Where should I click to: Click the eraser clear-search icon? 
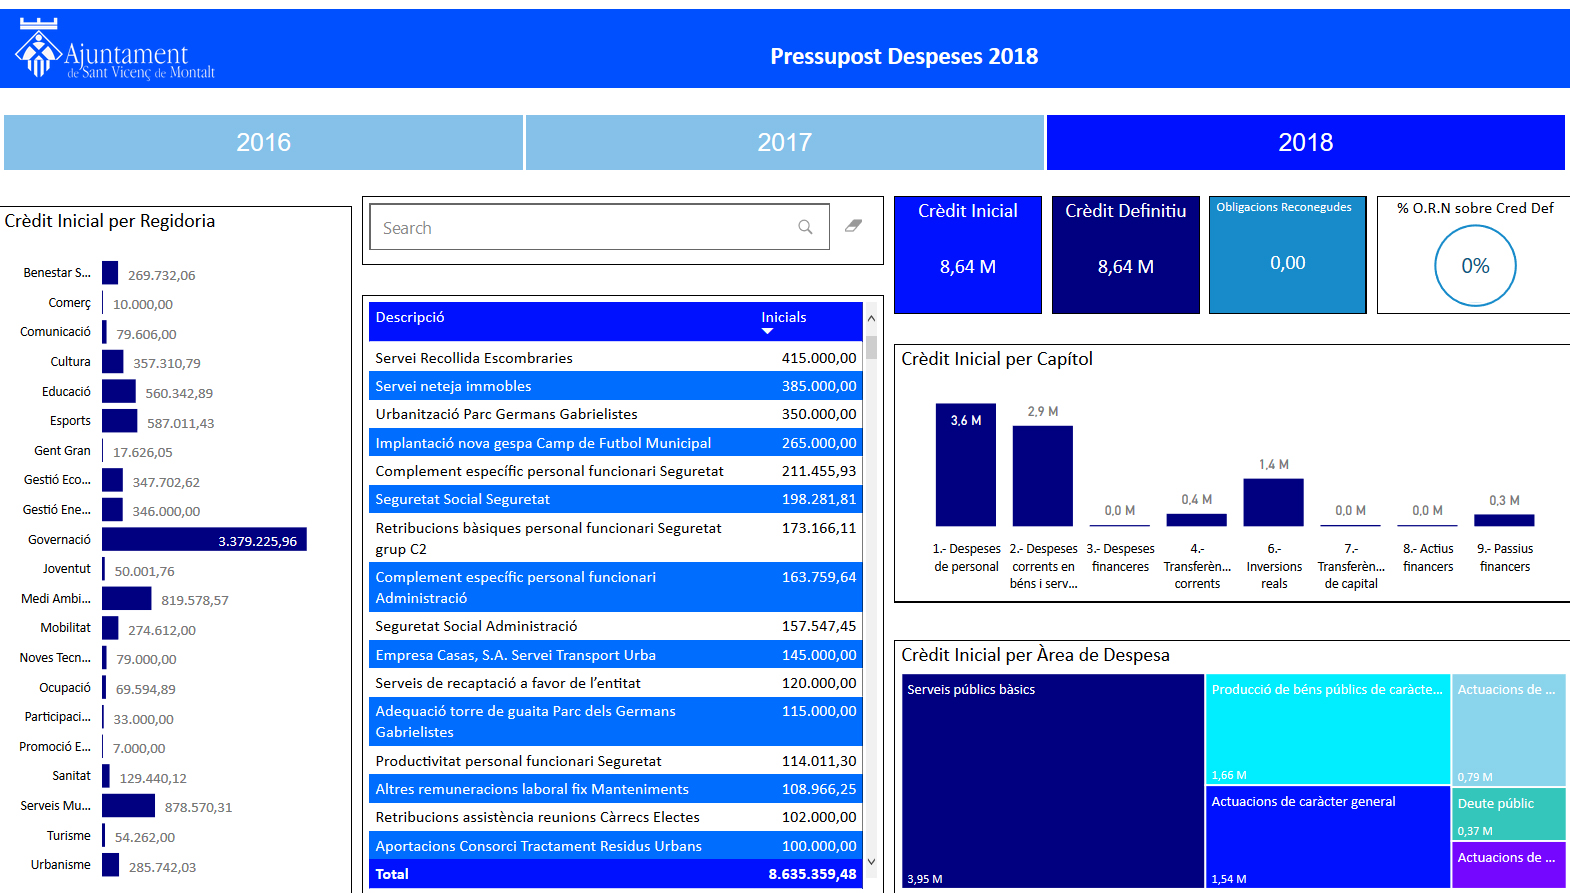pyautogui.click(x=853, y=226)
